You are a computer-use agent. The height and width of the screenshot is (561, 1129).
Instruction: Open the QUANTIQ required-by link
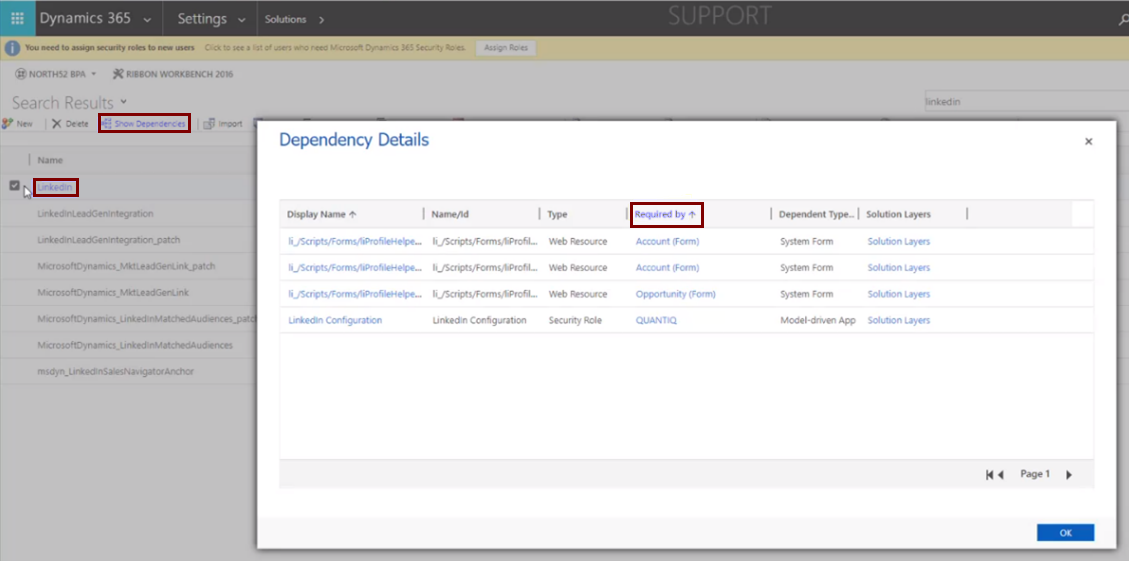(x=656, y=320)
